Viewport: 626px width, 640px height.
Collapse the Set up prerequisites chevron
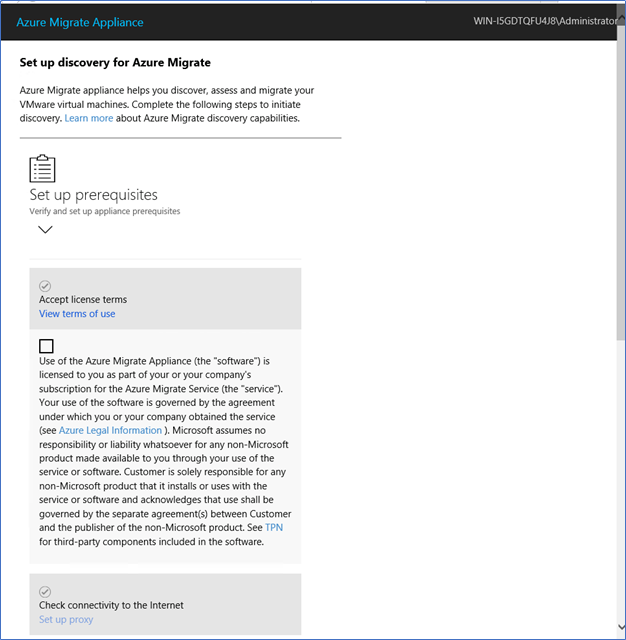(45, 230)
